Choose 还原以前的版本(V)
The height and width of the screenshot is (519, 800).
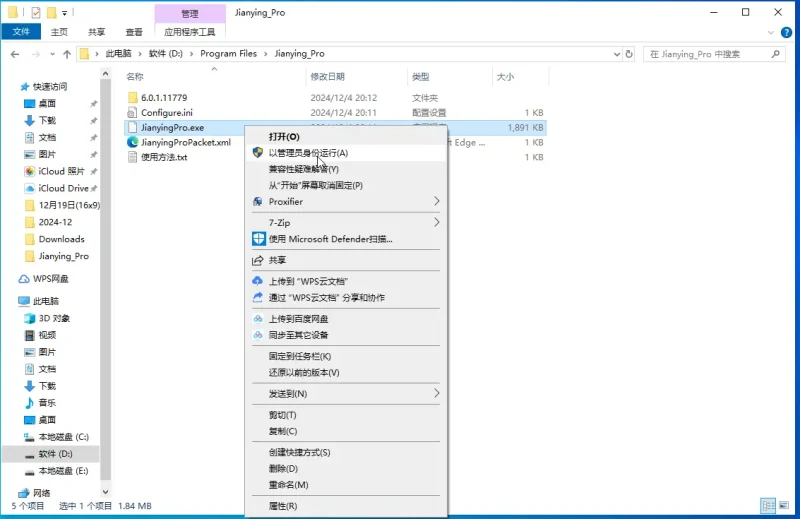346,373
